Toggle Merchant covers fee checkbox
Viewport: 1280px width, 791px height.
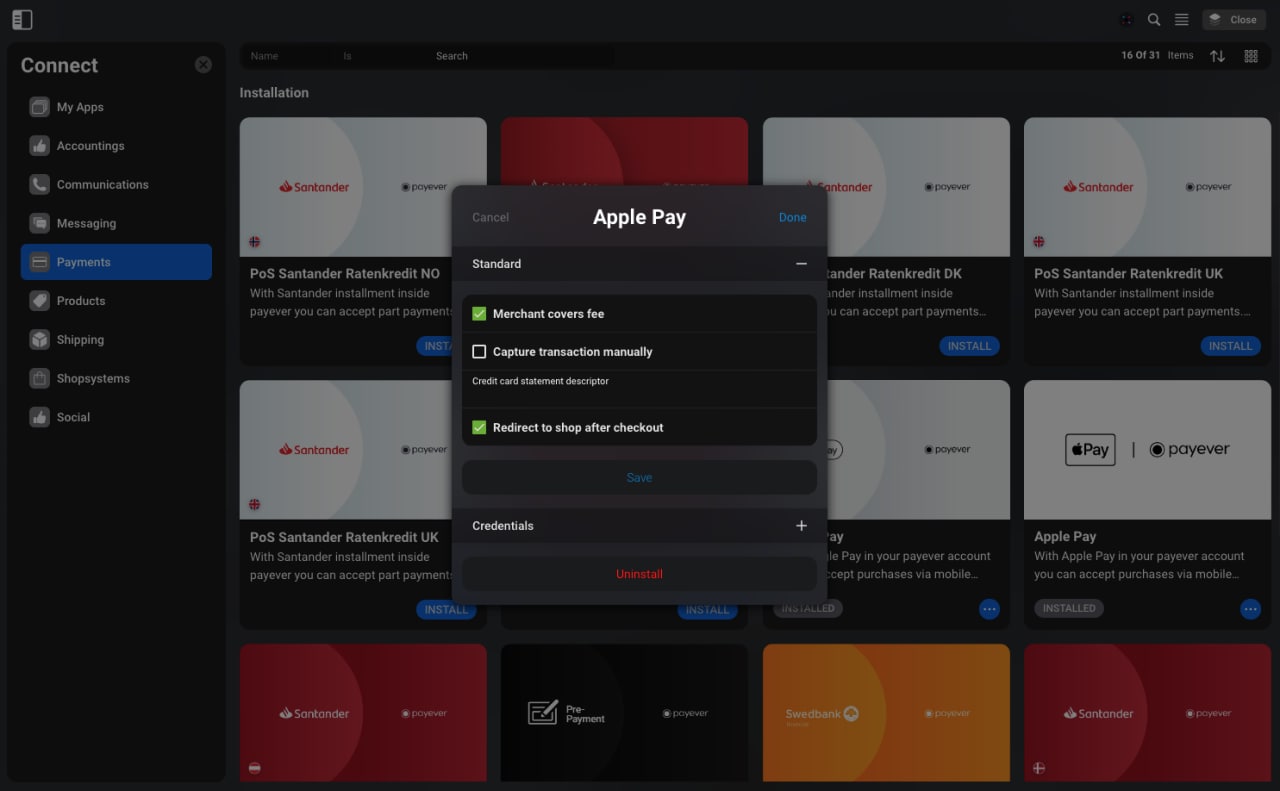pyautogui.click(x=479, y=314)
